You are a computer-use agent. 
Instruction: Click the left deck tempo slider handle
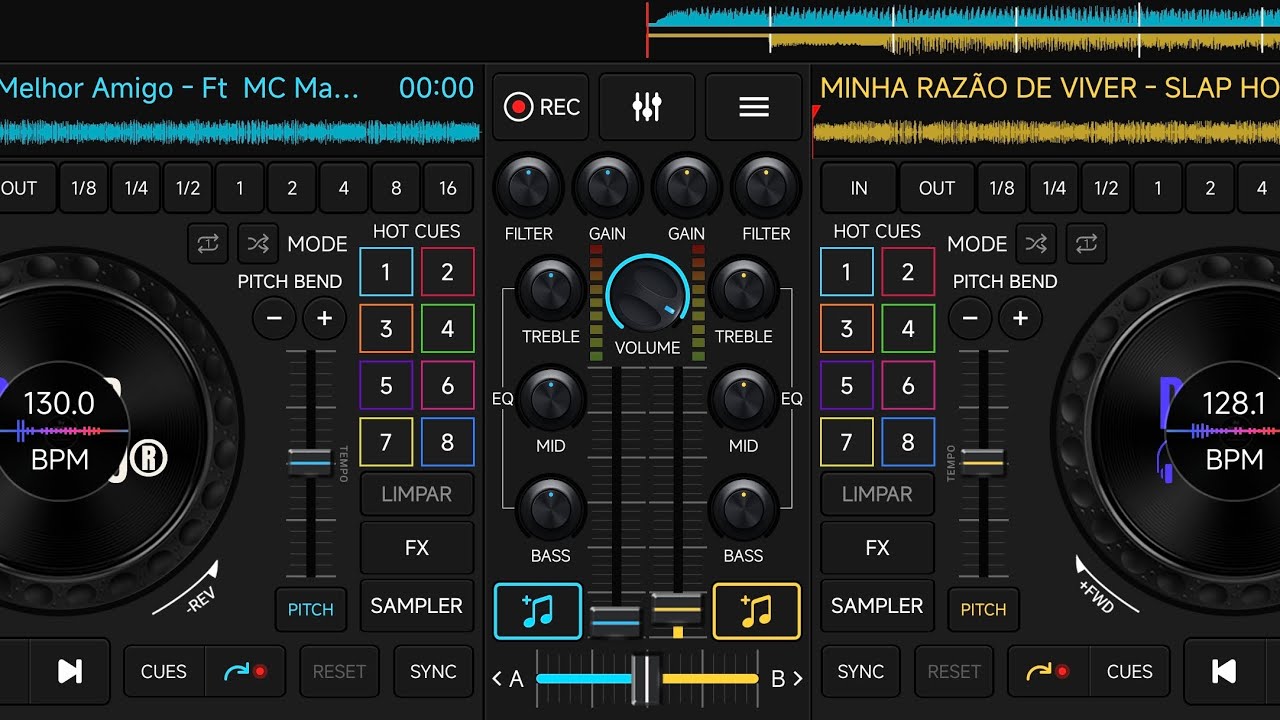tap(310, 463)
